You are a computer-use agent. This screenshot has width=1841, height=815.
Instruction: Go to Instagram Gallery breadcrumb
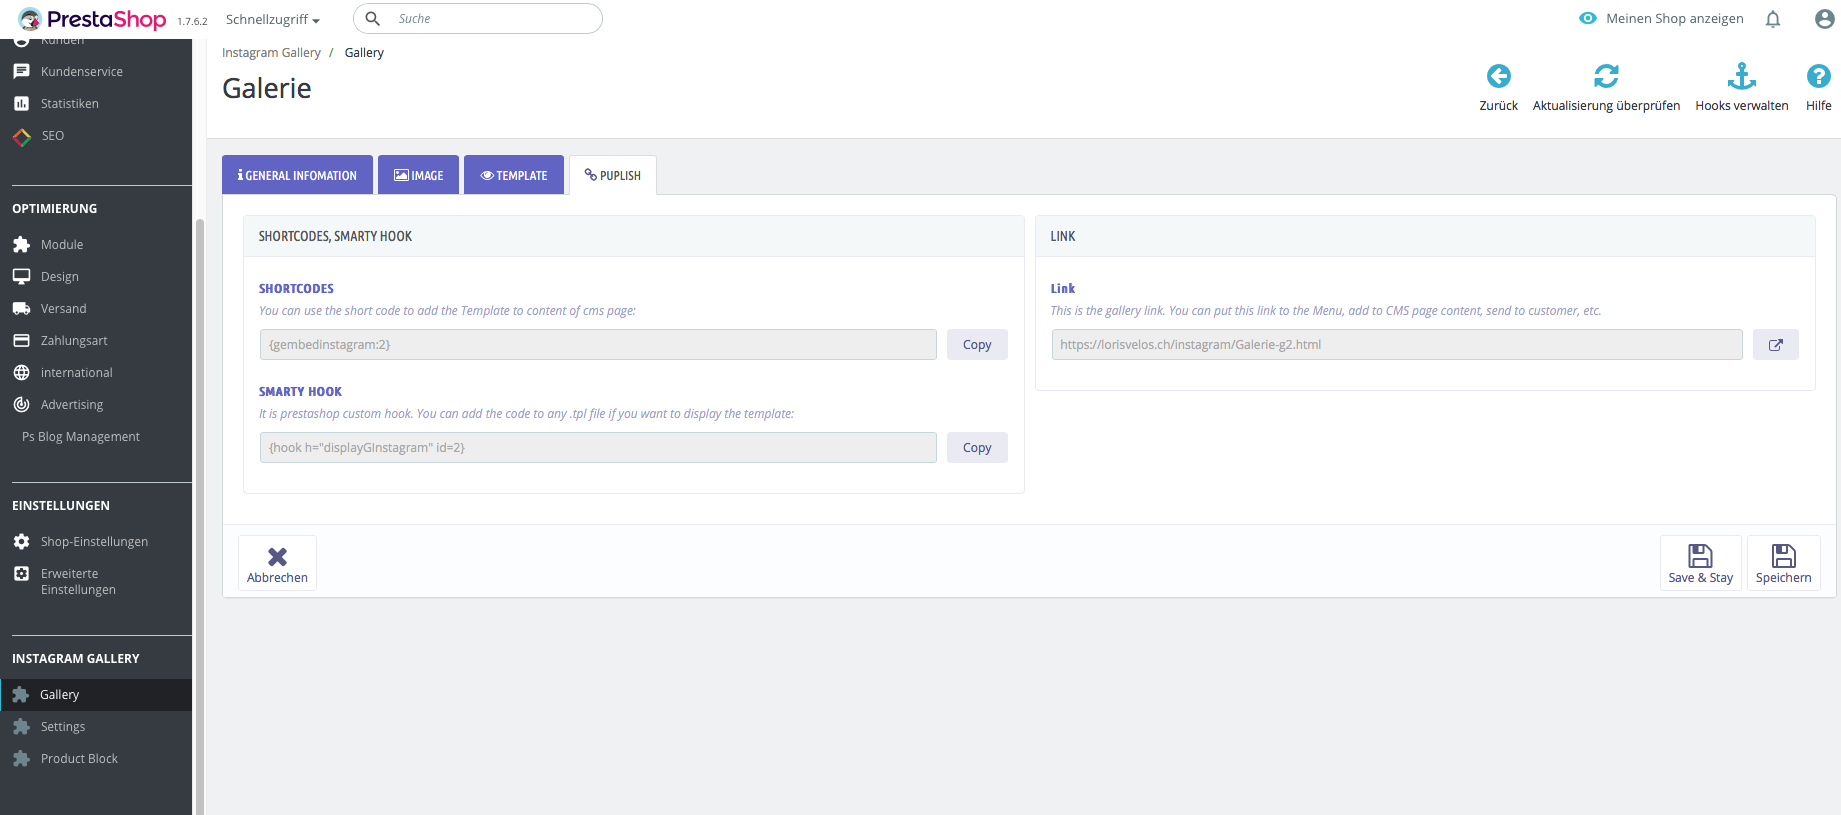point(271,53)
